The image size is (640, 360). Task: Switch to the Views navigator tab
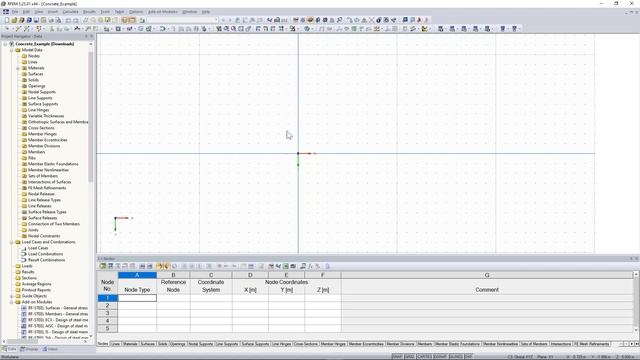[50, 349]
